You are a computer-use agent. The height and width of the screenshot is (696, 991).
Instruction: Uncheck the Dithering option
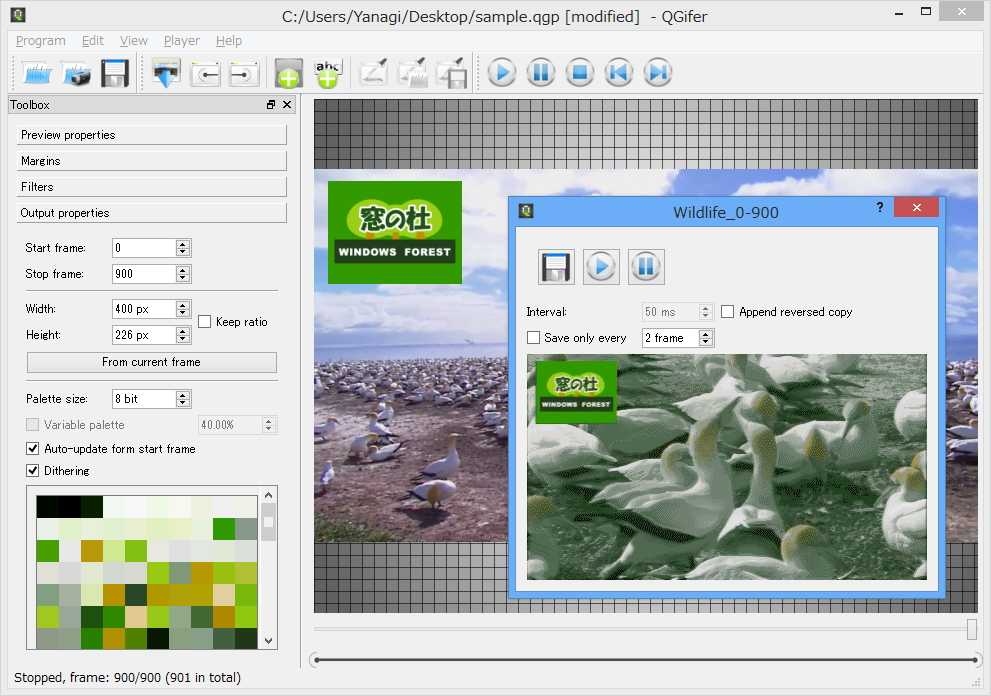point(32,471)
